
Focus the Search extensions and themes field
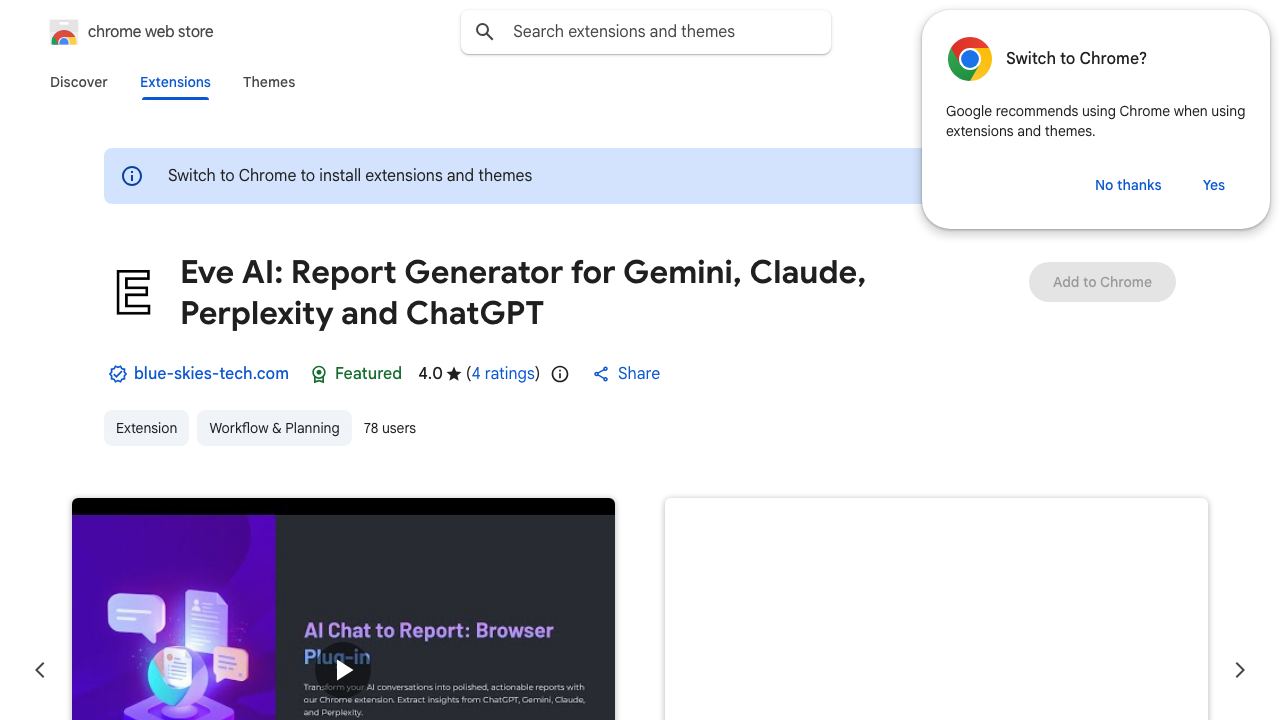tap(646, 32)
